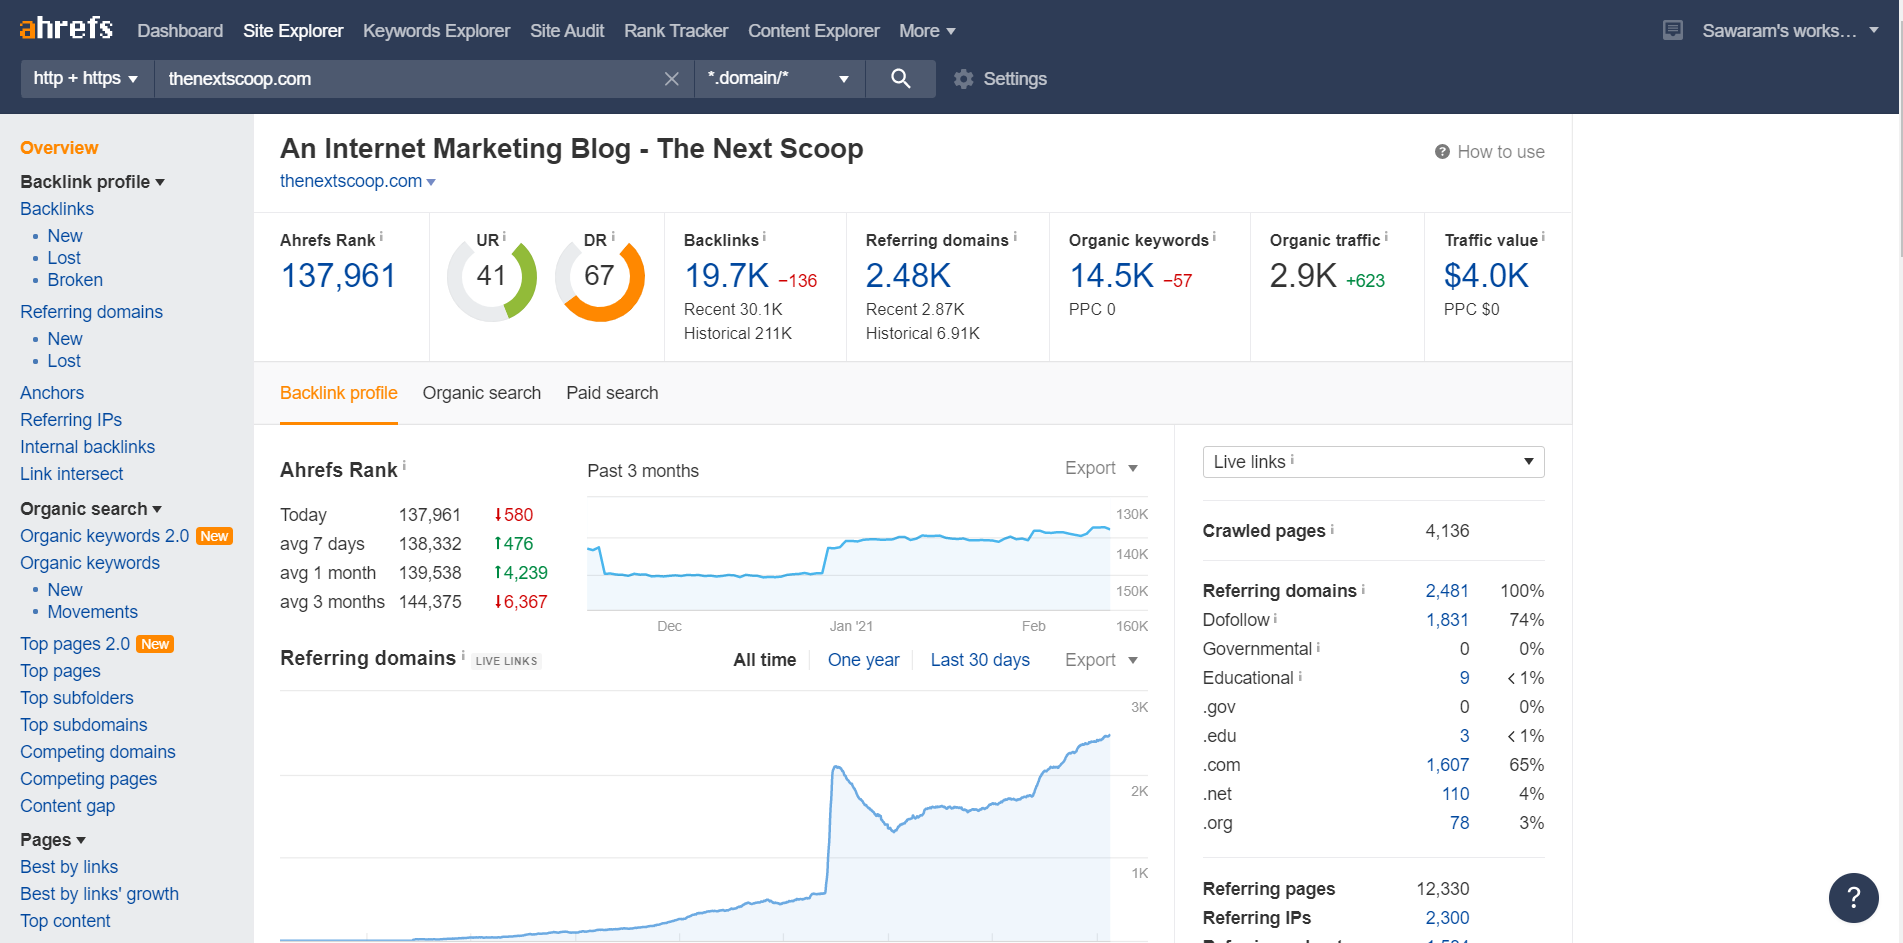Viewport: 1903px width, 943px height.
Task: Open Site Audit
Action: click(567, 31)
